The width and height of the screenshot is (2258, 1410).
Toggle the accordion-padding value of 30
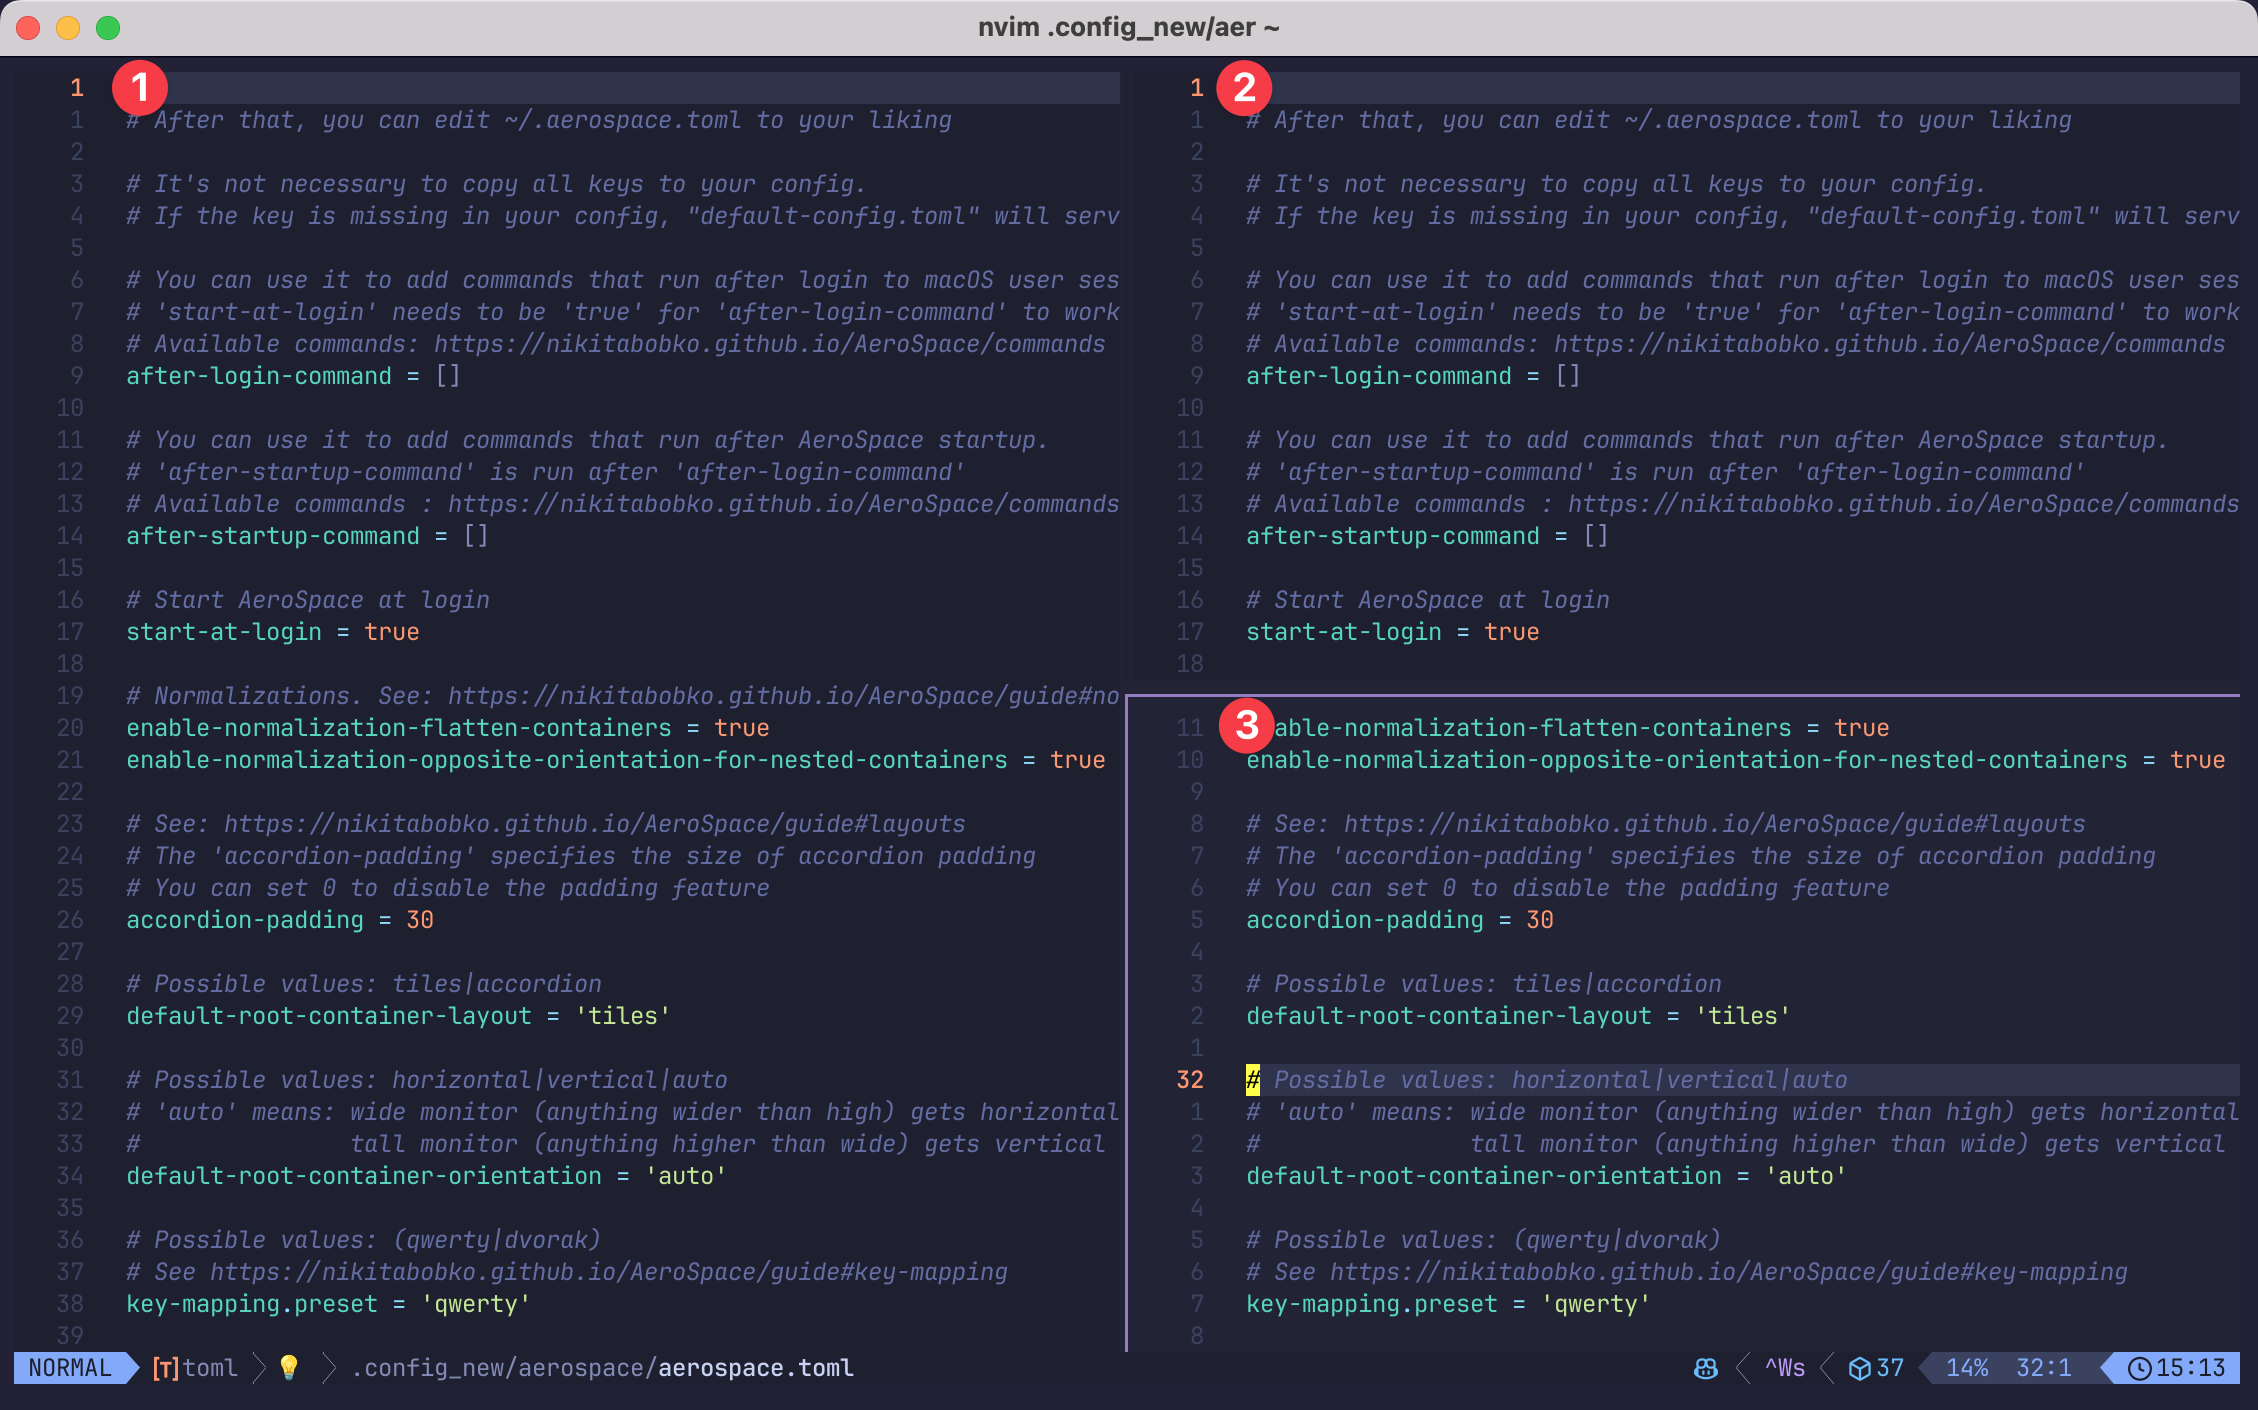click(x=420, y=919)
